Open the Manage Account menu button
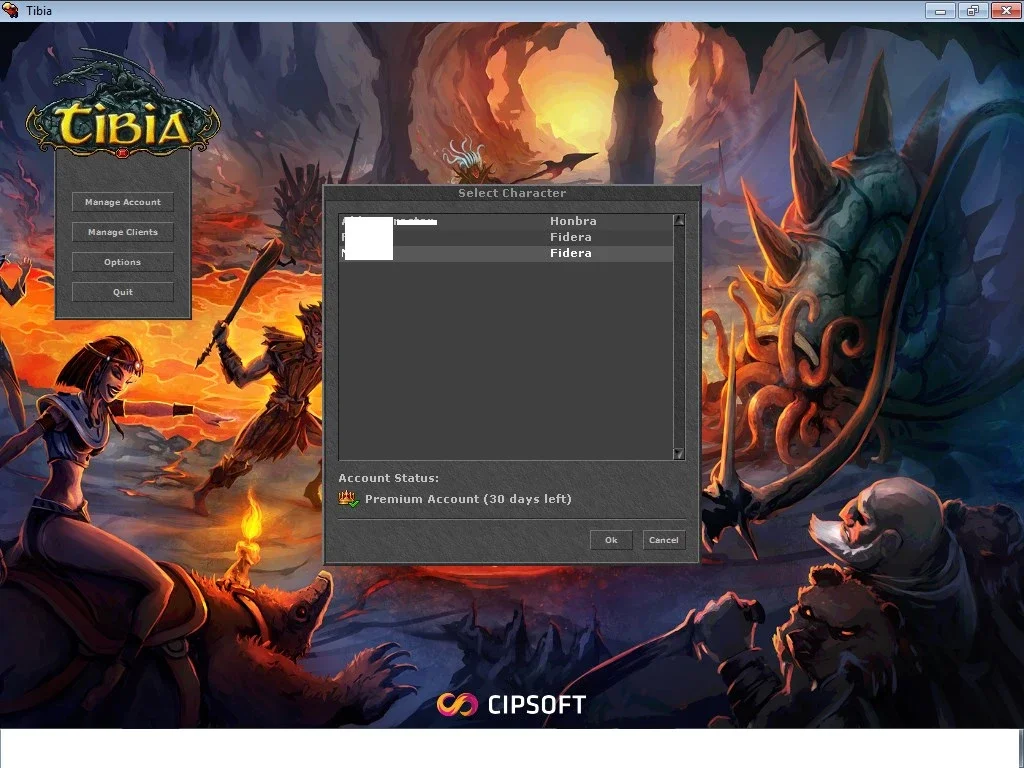Viewport: 1024px width, 768px height. click(x=123, y=202)
